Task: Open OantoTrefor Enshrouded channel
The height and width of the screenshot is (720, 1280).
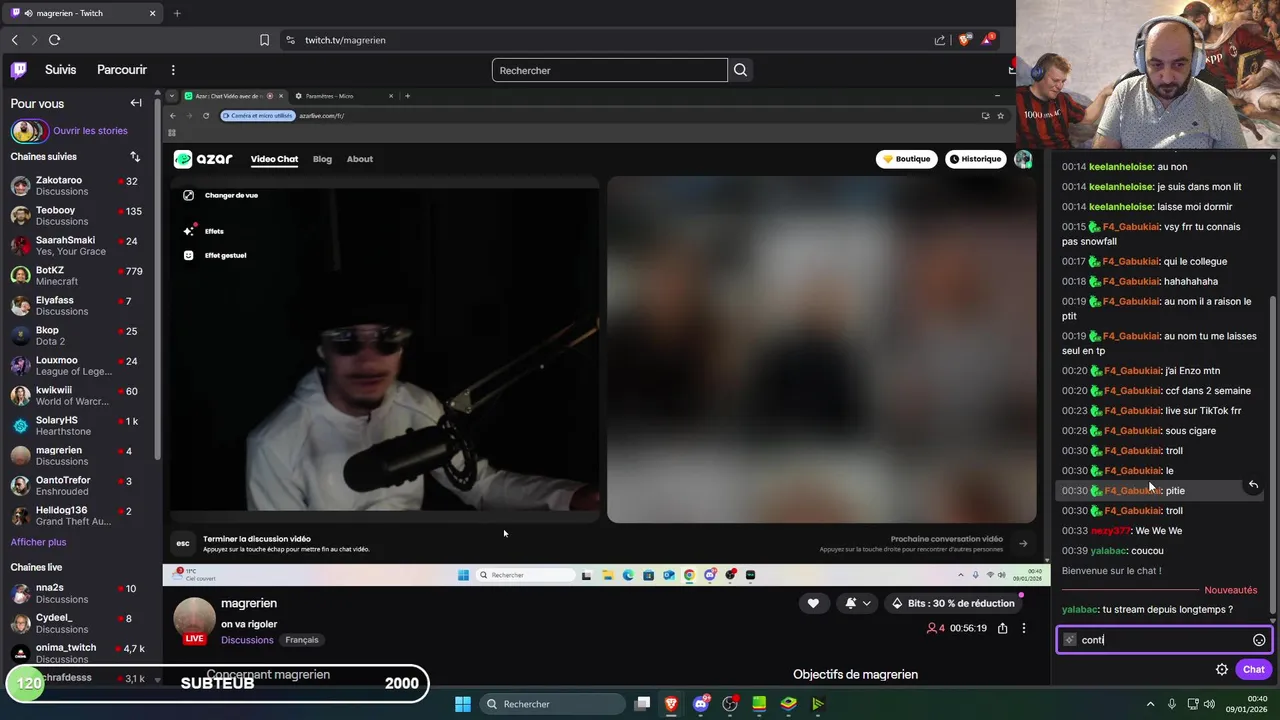Action: pyautogui.click(x=78, y=486)
